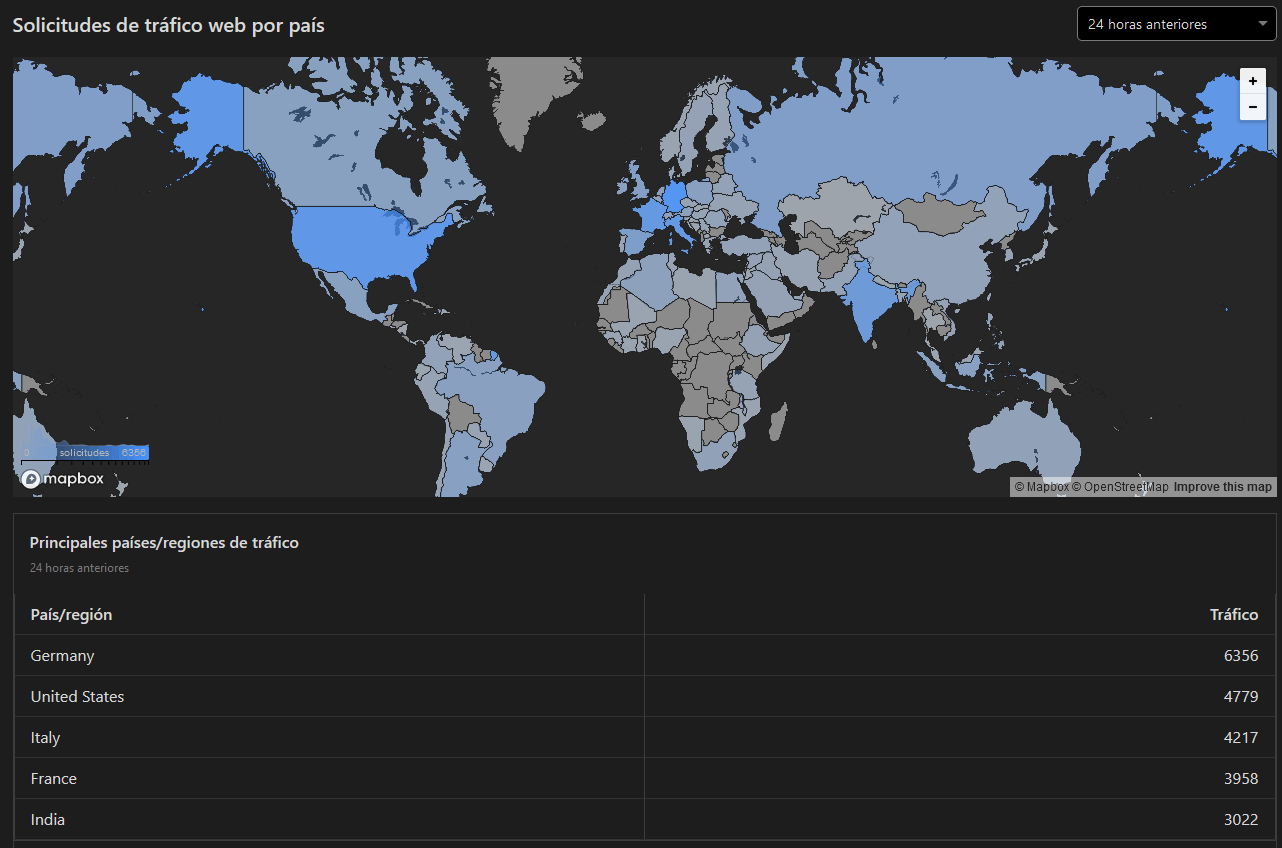
Task: Click the Mapbox logo
Action: [62, 479]
